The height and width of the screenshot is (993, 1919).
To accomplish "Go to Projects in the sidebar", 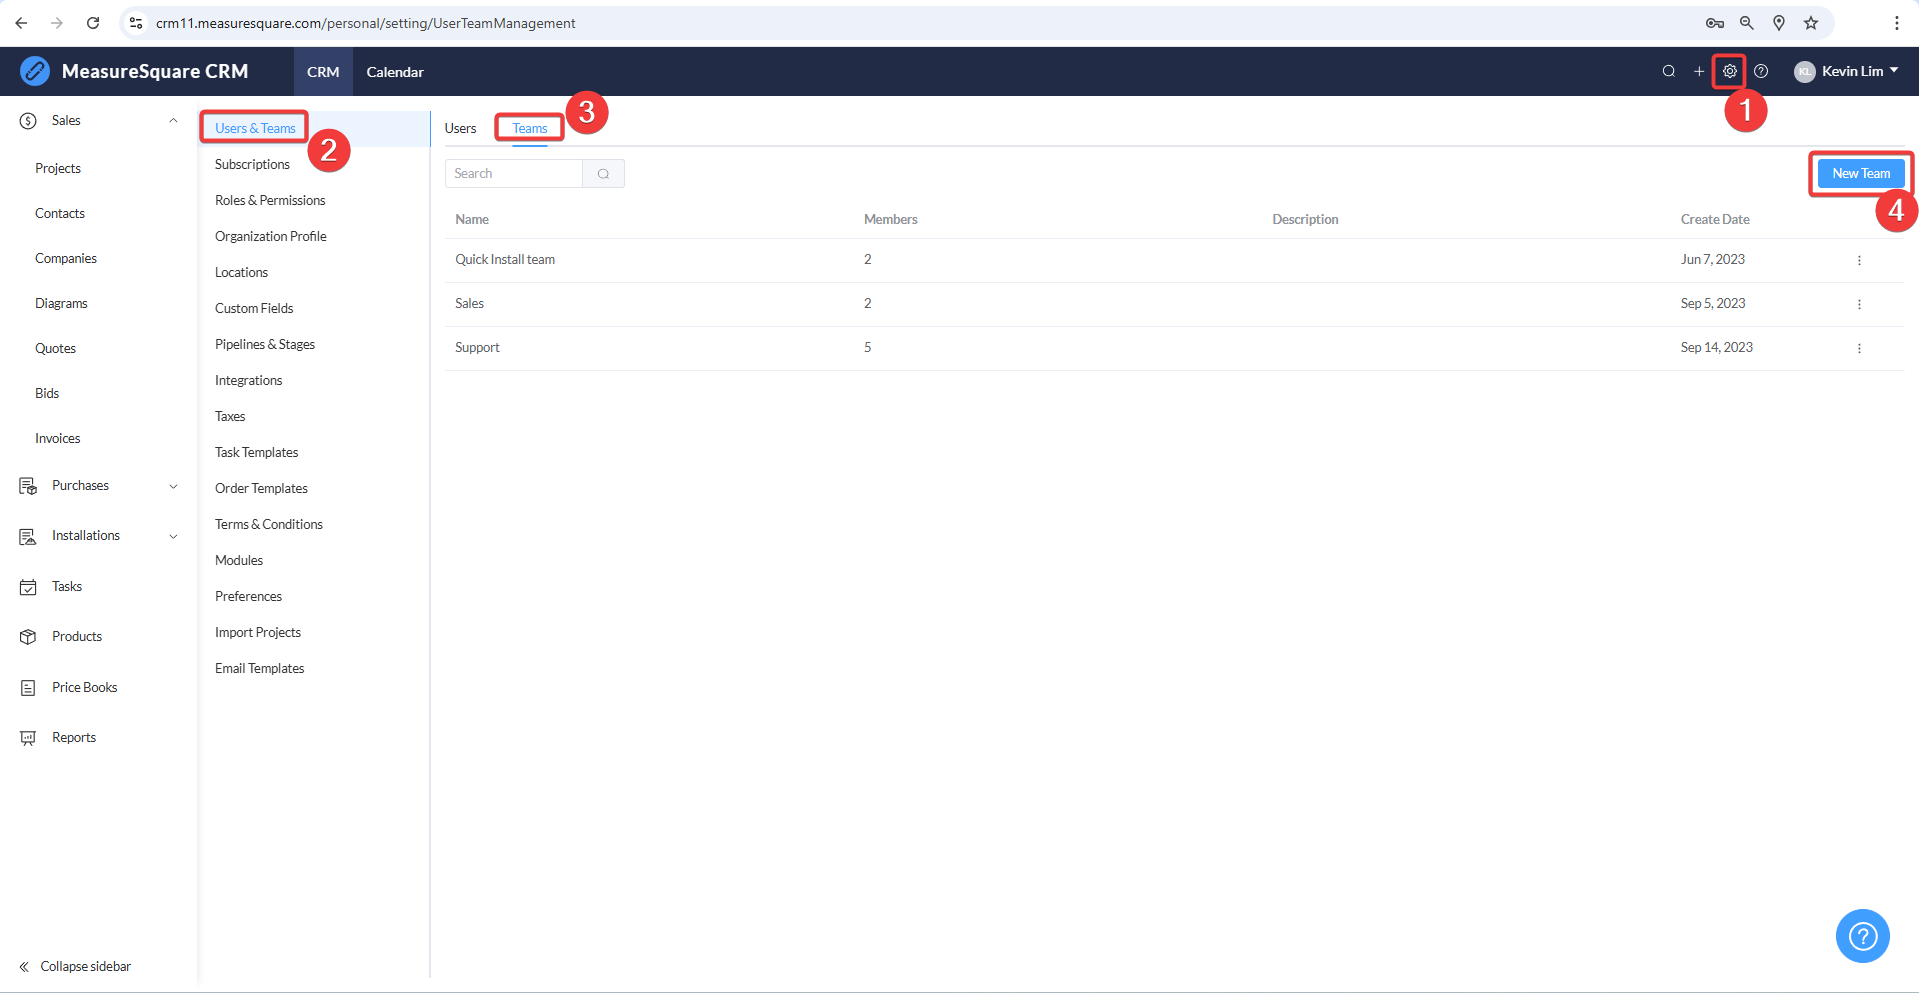I will [x=58, y=168].
